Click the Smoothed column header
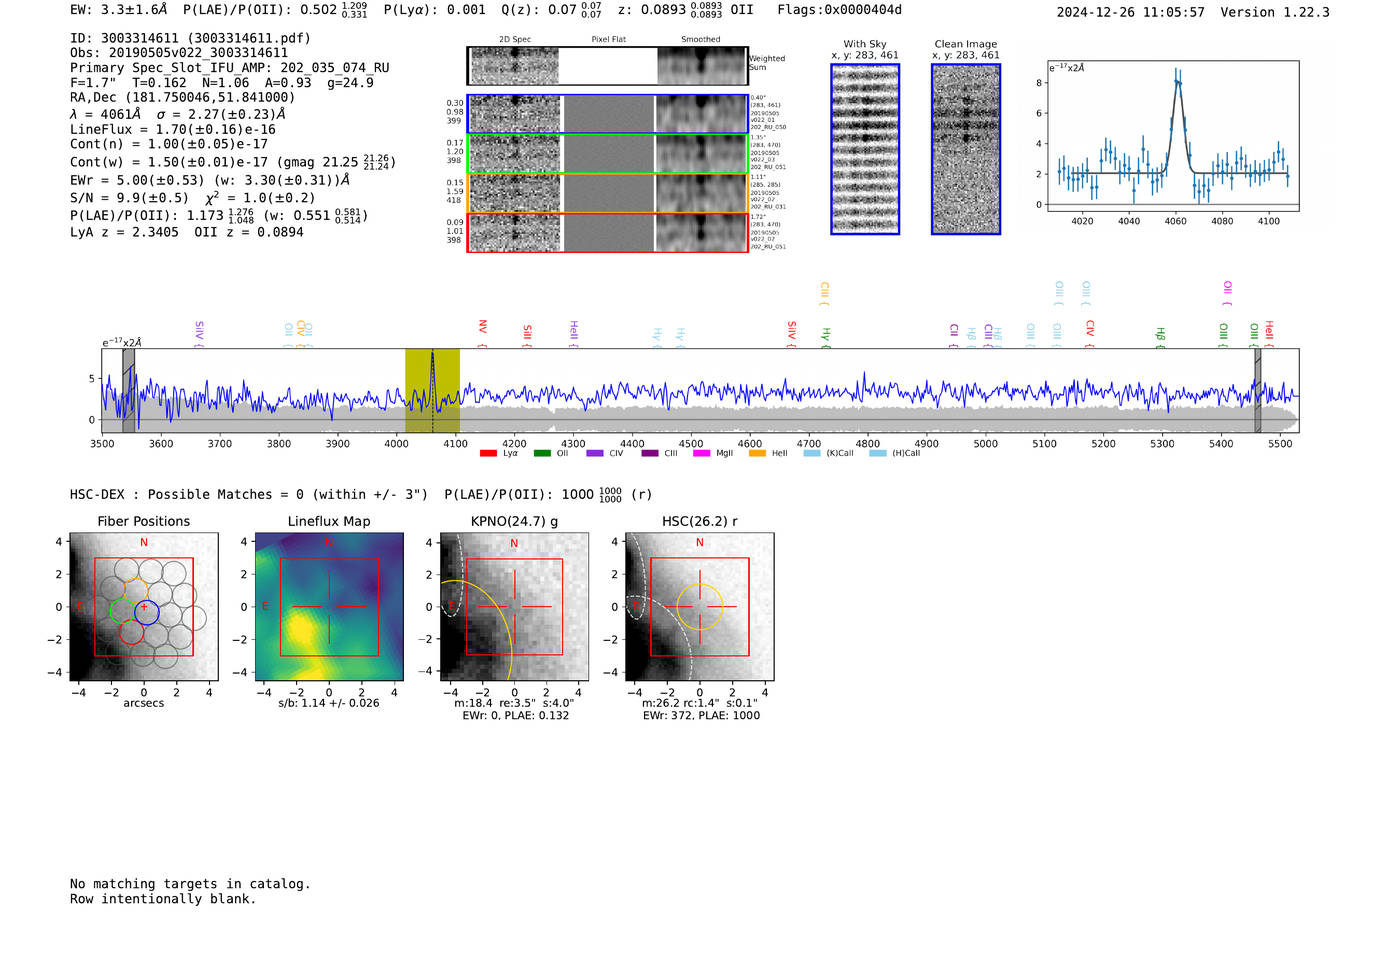 tap(700, 40)
